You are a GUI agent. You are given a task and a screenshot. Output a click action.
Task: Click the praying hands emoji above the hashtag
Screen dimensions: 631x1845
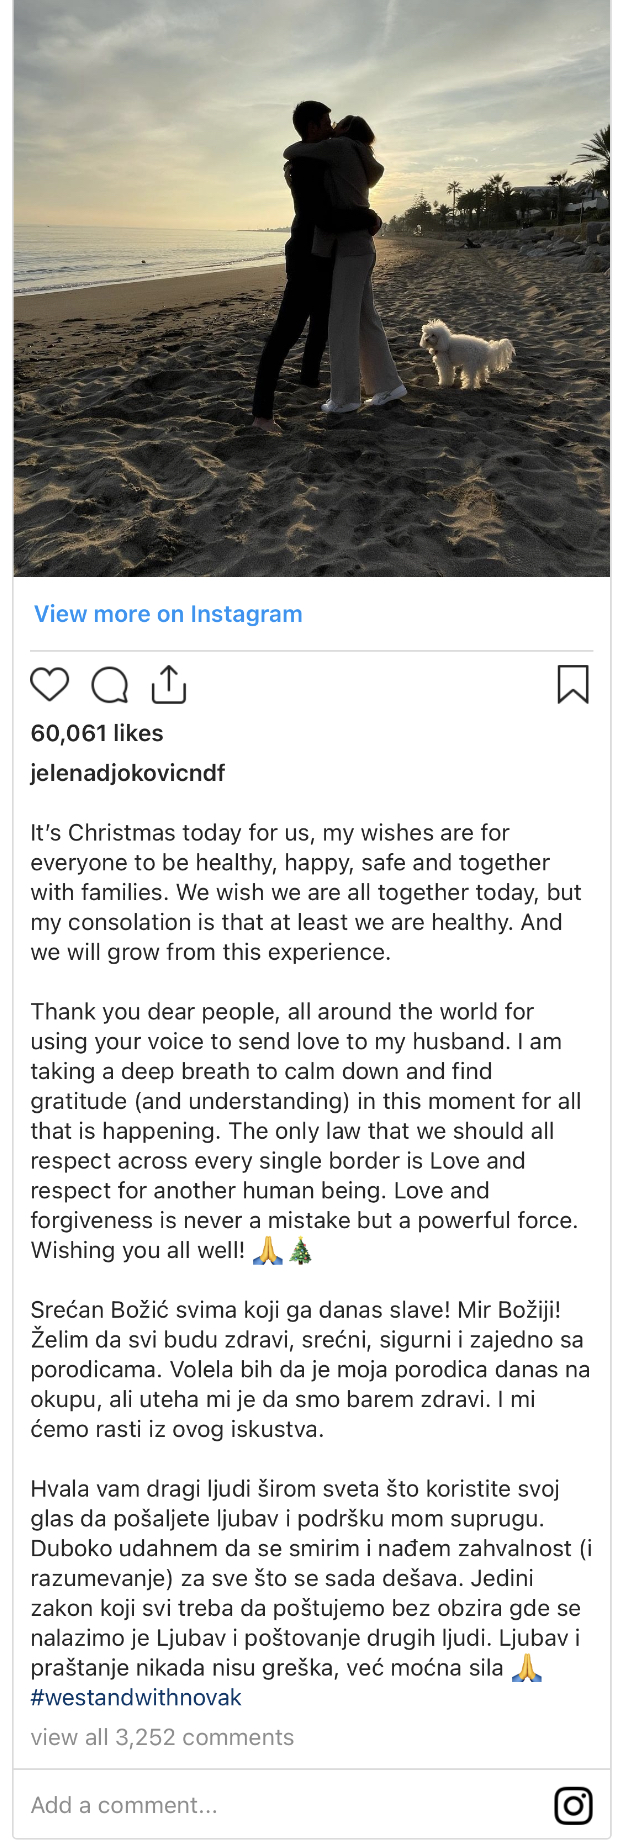coord(526,1668)
